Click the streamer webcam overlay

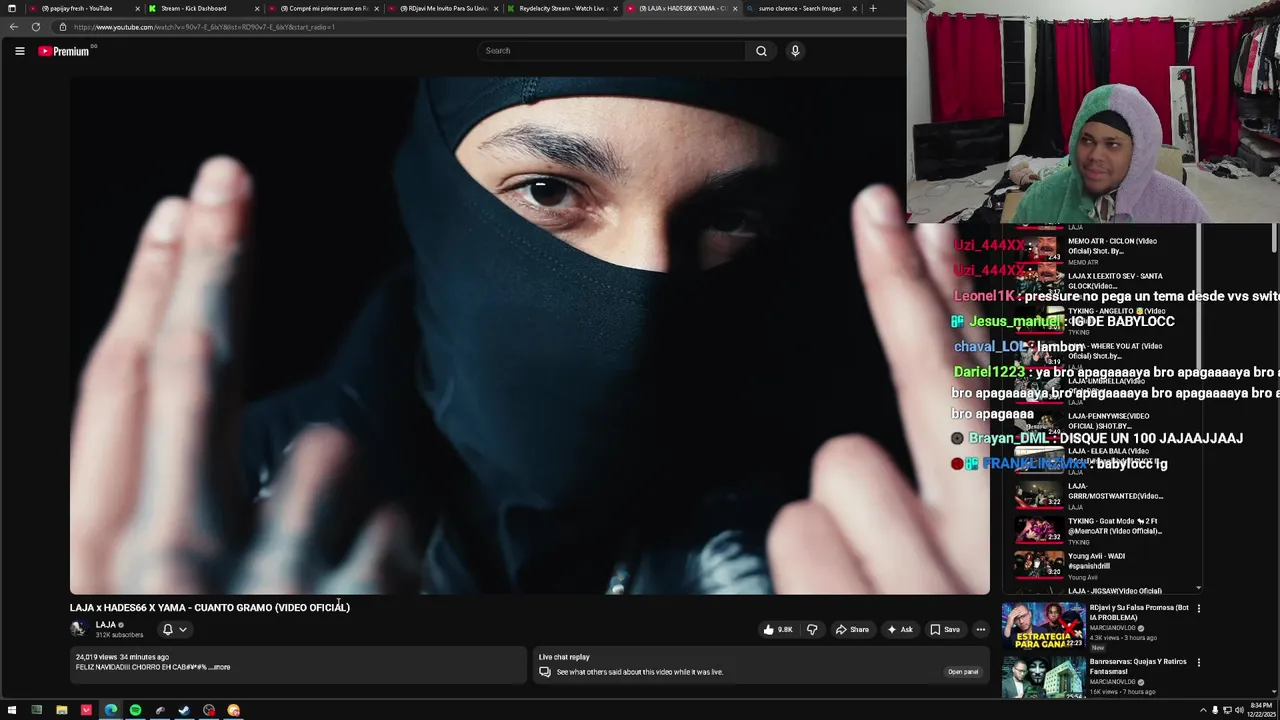[1093, 112]
